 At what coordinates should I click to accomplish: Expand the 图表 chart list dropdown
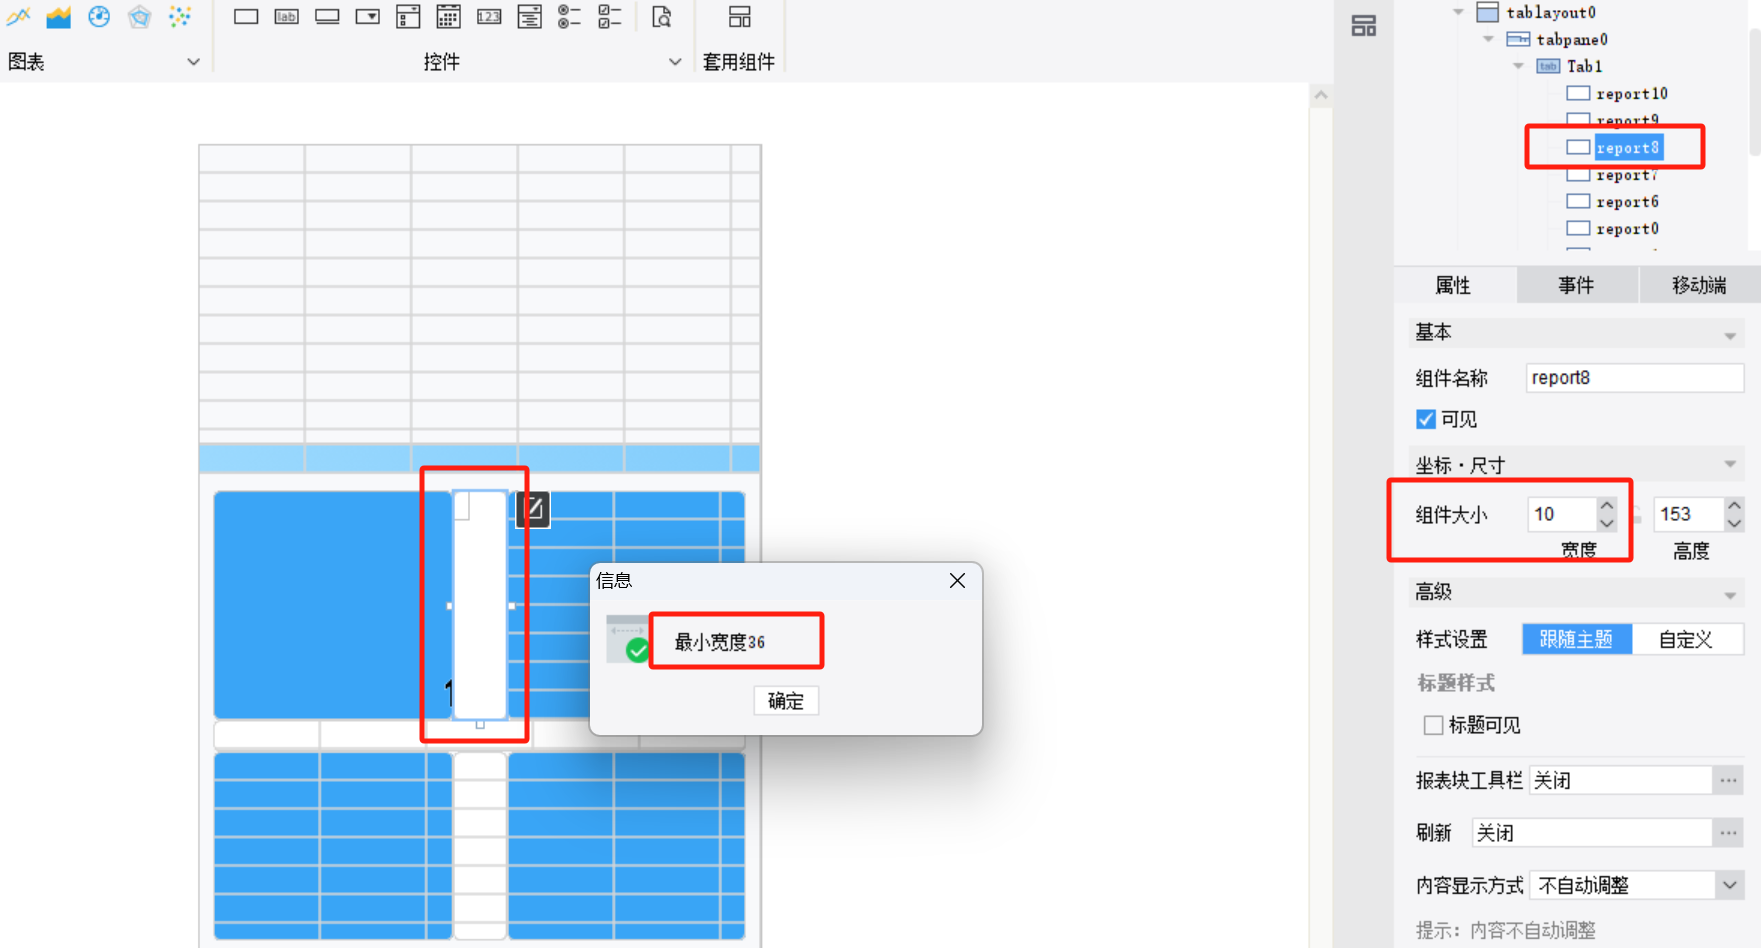[193, 62]
